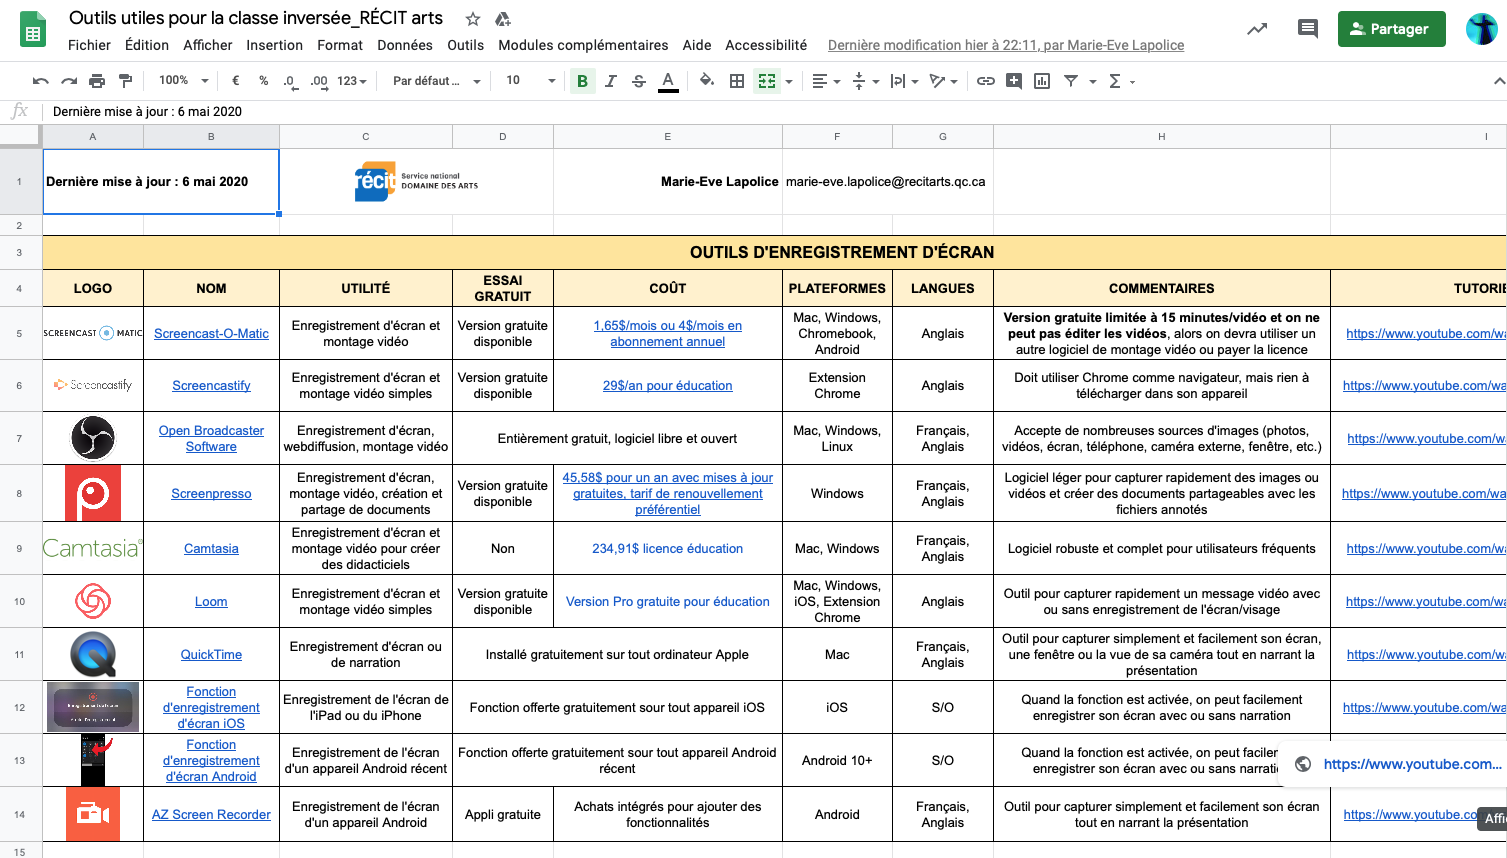Open the Dernière modification history link
Viewport: 1507px width, 858px height.
coord(1006,45)
